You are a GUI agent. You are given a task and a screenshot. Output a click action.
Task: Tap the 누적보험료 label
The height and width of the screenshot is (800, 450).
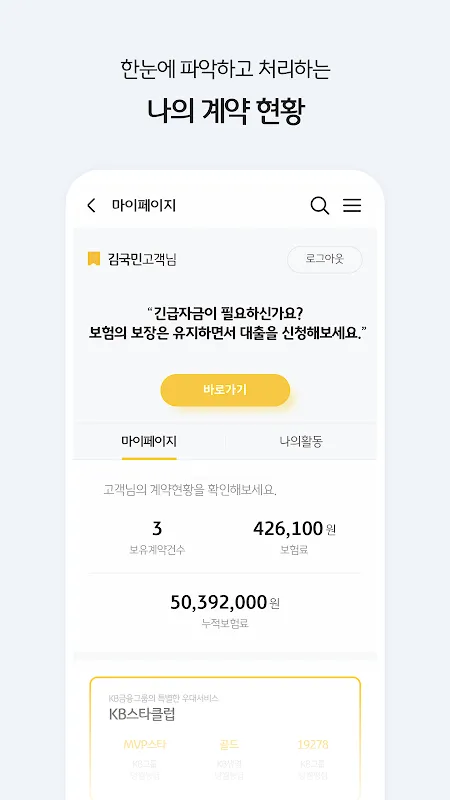click(x=225, y=623)
